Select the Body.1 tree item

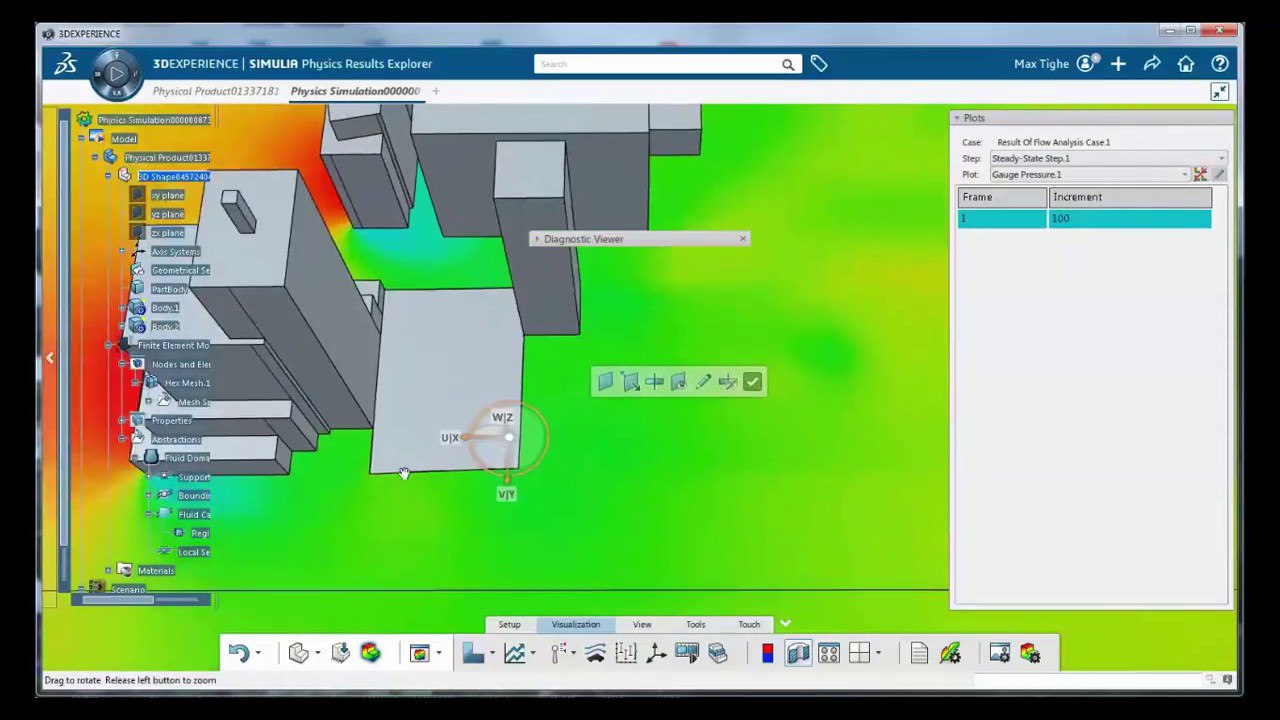[165, 308]
